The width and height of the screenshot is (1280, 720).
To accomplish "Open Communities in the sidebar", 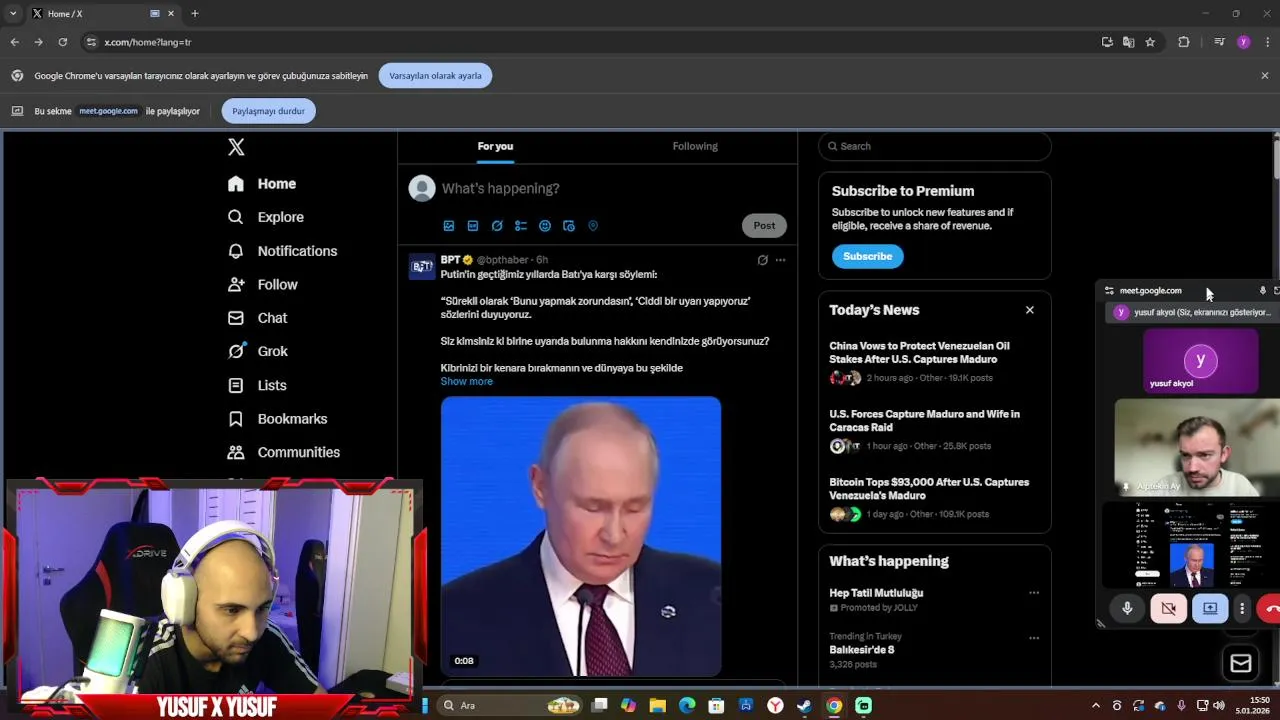I will 284,452.
